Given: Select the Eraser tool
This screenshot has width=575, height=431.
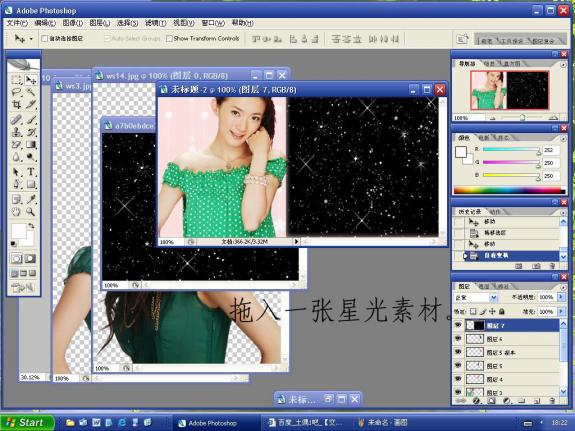Looking at the screenshot, I should point(17,145).
